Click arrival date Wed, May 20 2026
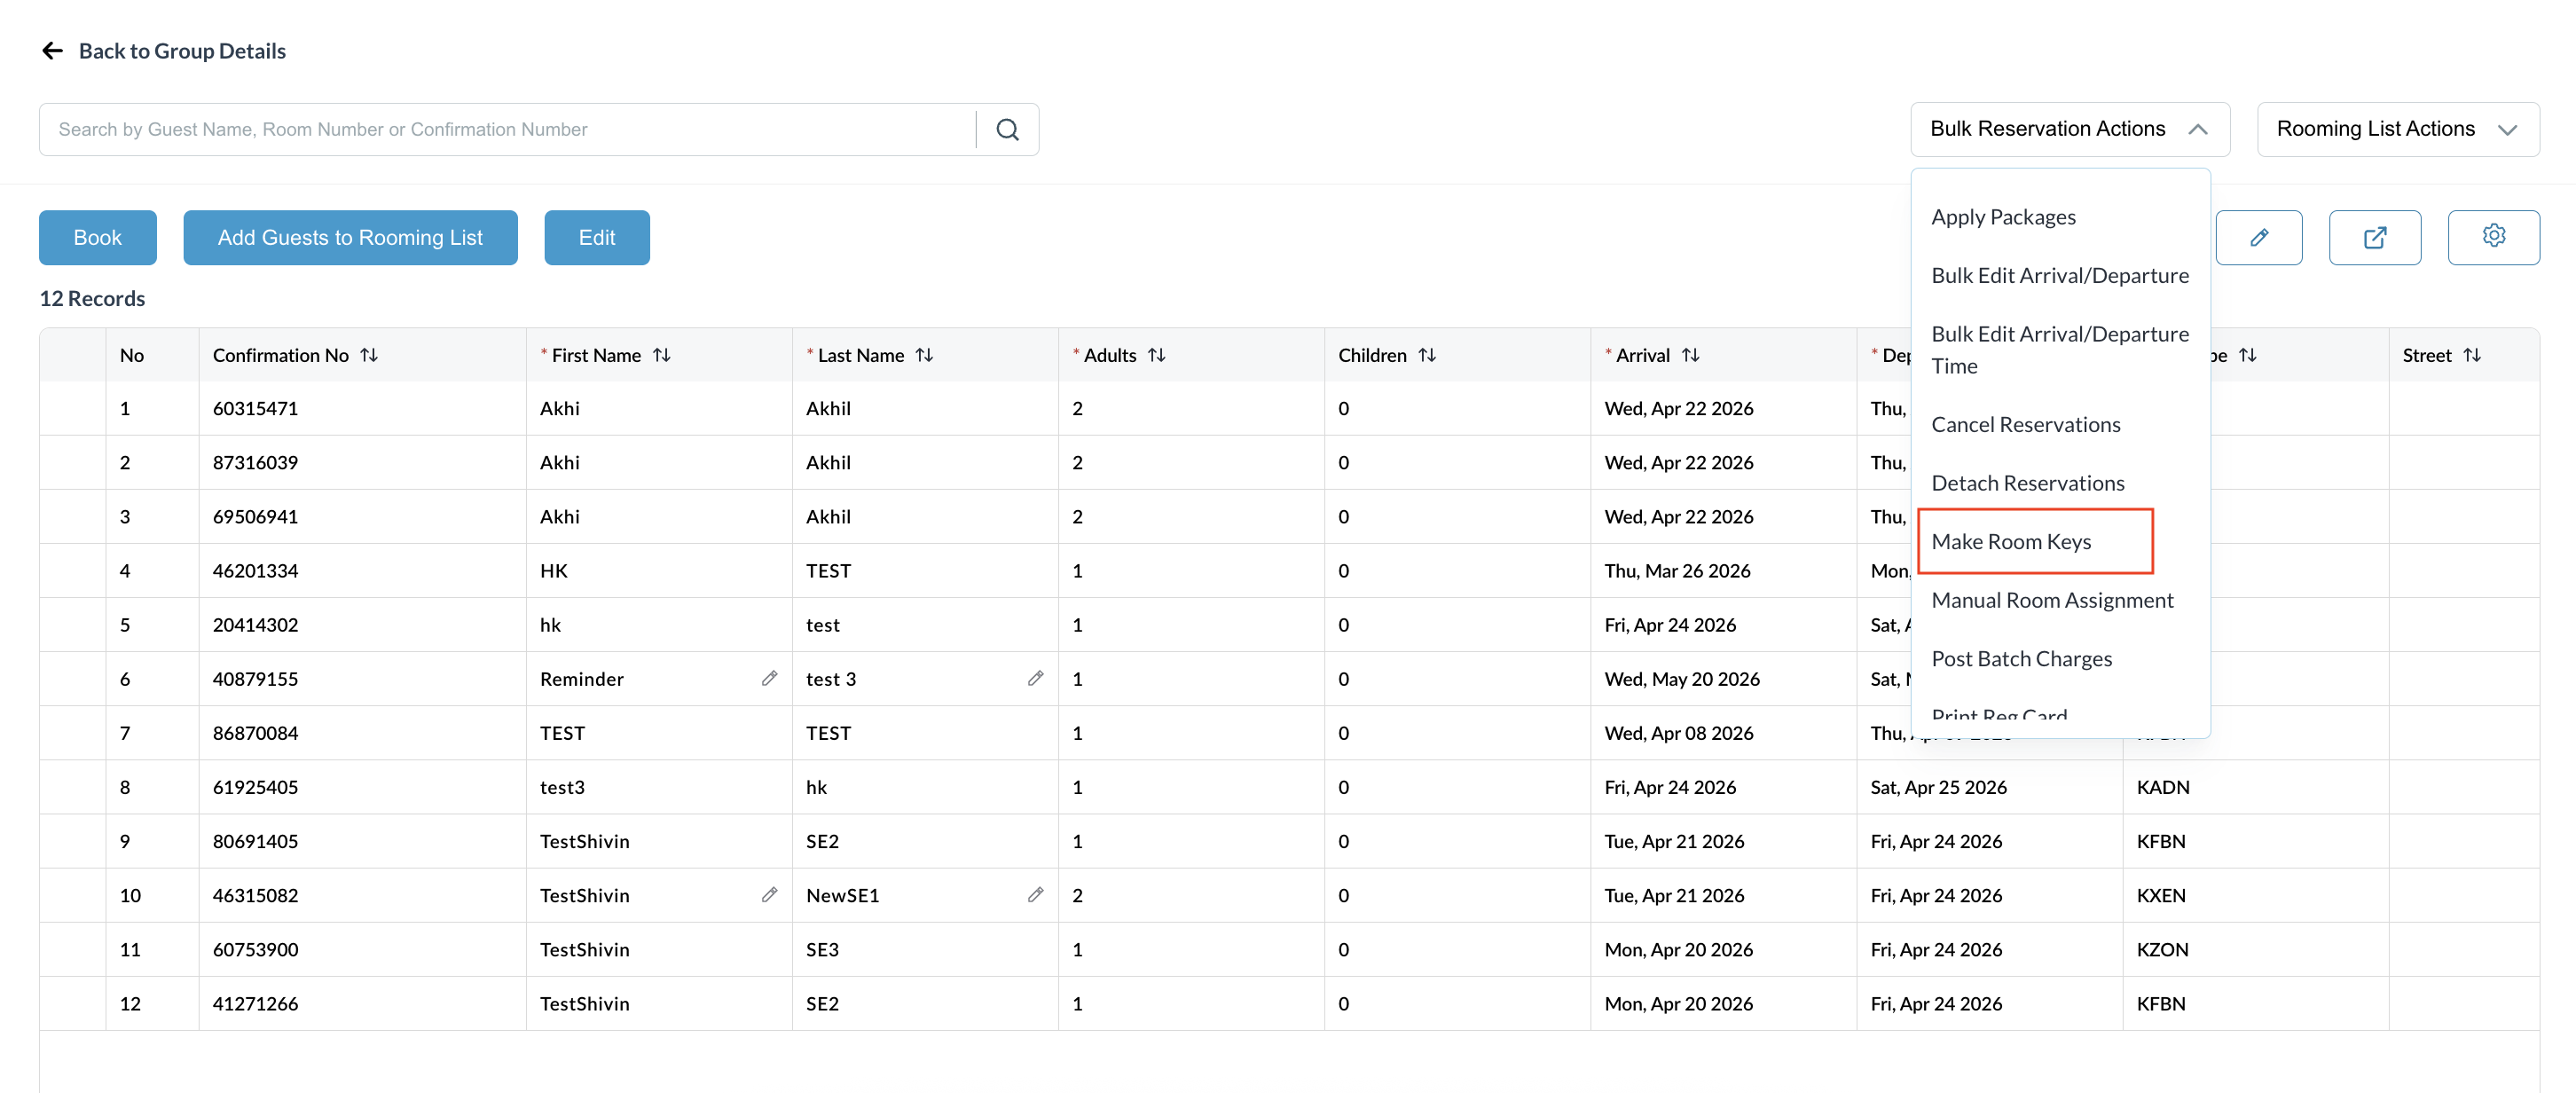2576x1093 pixels. point(1682,678)
